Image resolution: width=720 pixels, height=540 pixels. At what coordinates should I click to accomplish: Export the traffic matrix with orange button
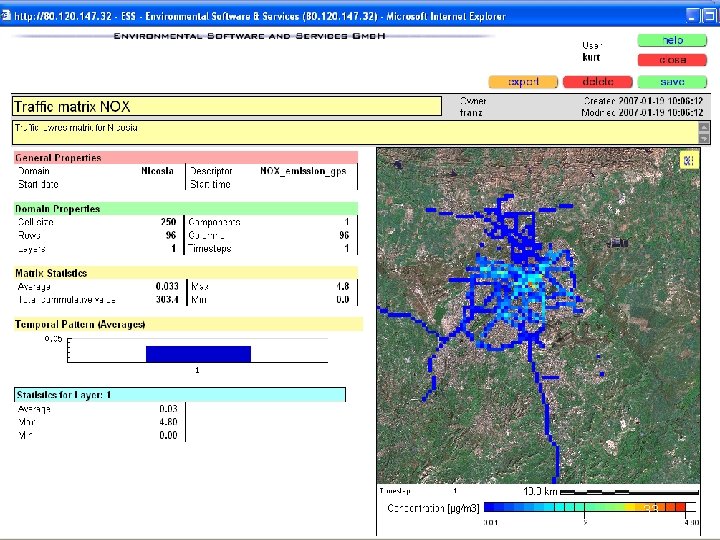(x=524, y=82)
